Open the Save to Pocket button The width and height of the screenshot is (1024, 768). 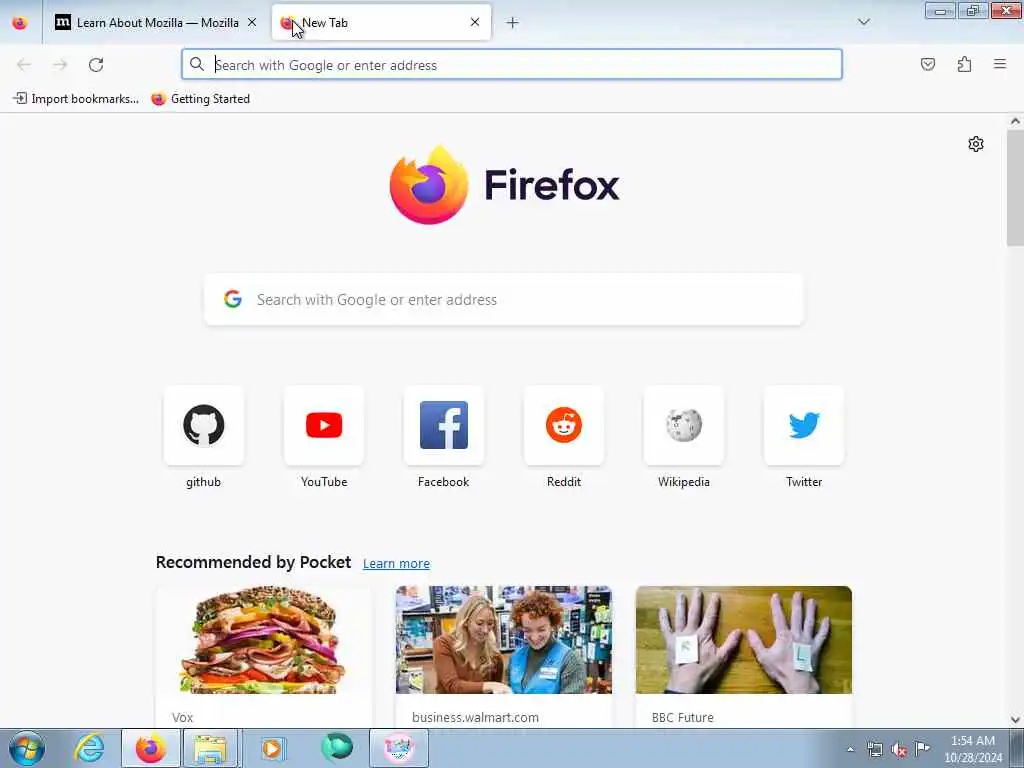928,64
